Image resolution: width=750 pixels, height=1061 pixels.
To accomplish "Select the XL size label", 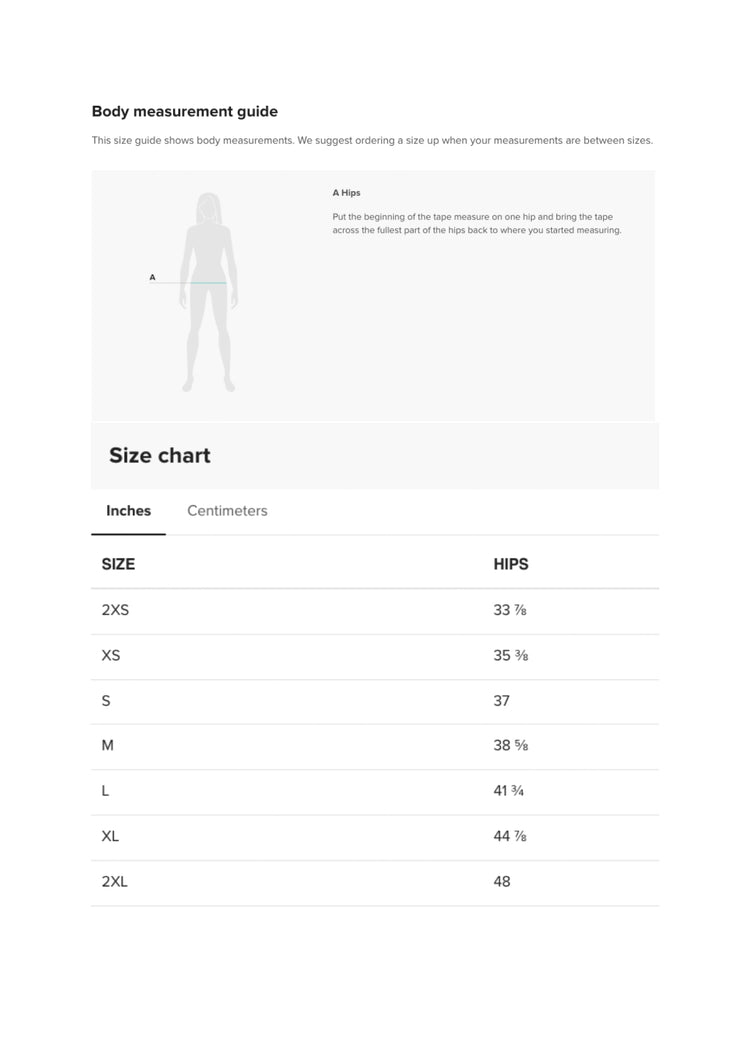I will coord(110,836).
